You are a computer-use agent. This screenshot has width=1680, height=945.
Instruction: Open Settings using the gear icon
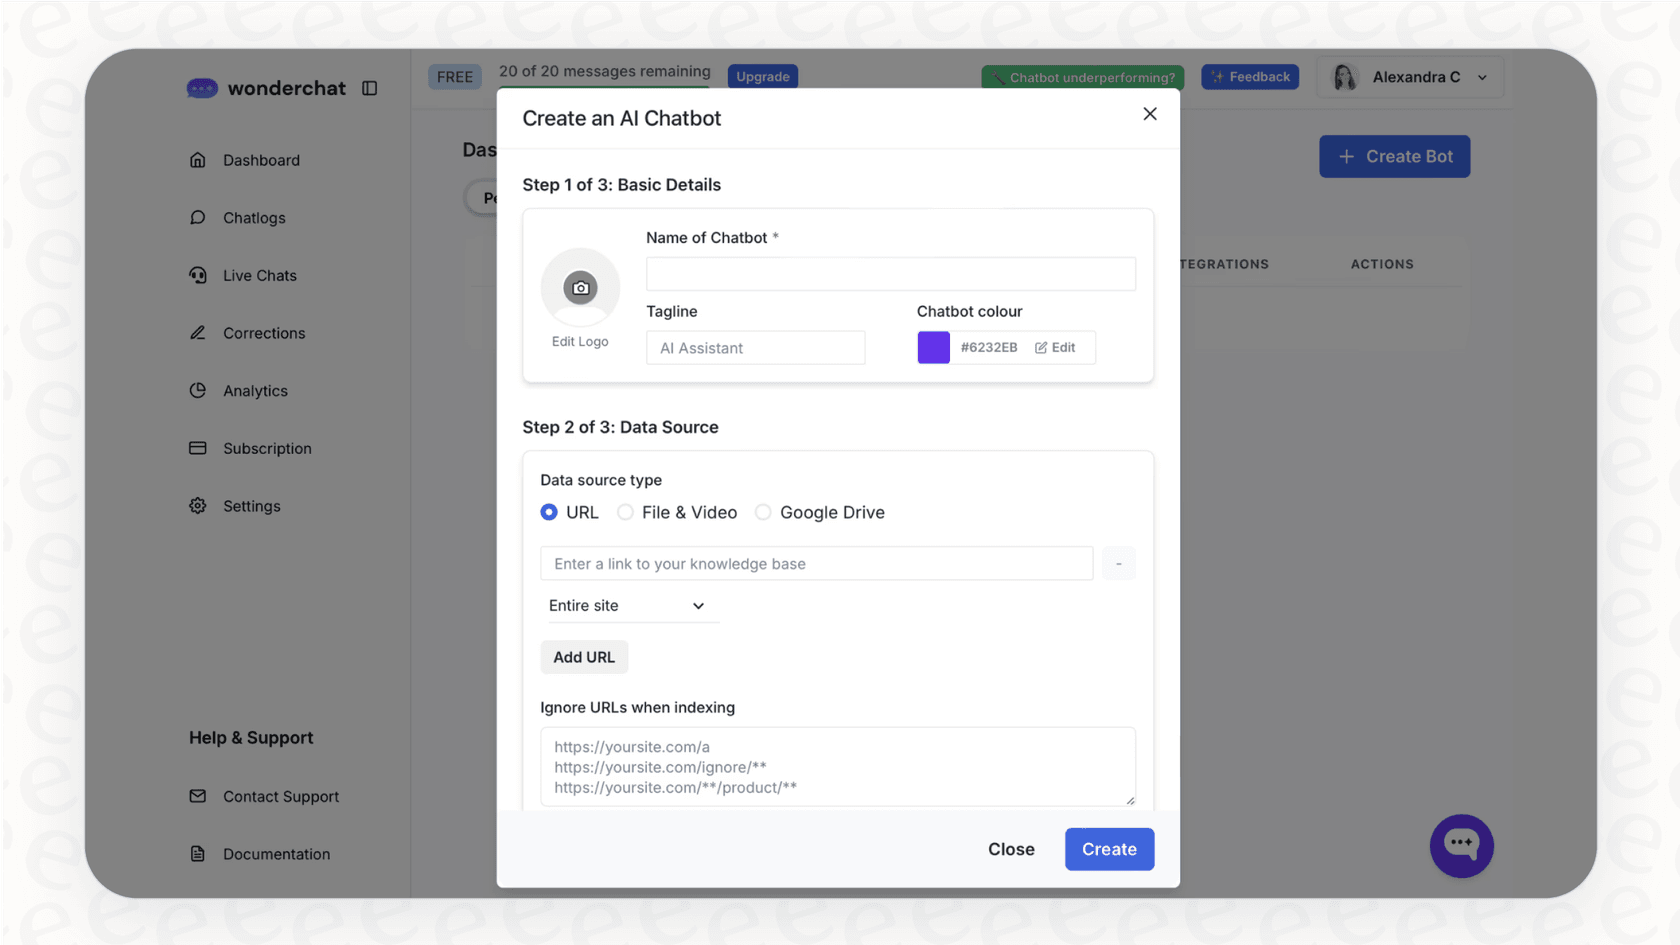click(x=198, y=505)
